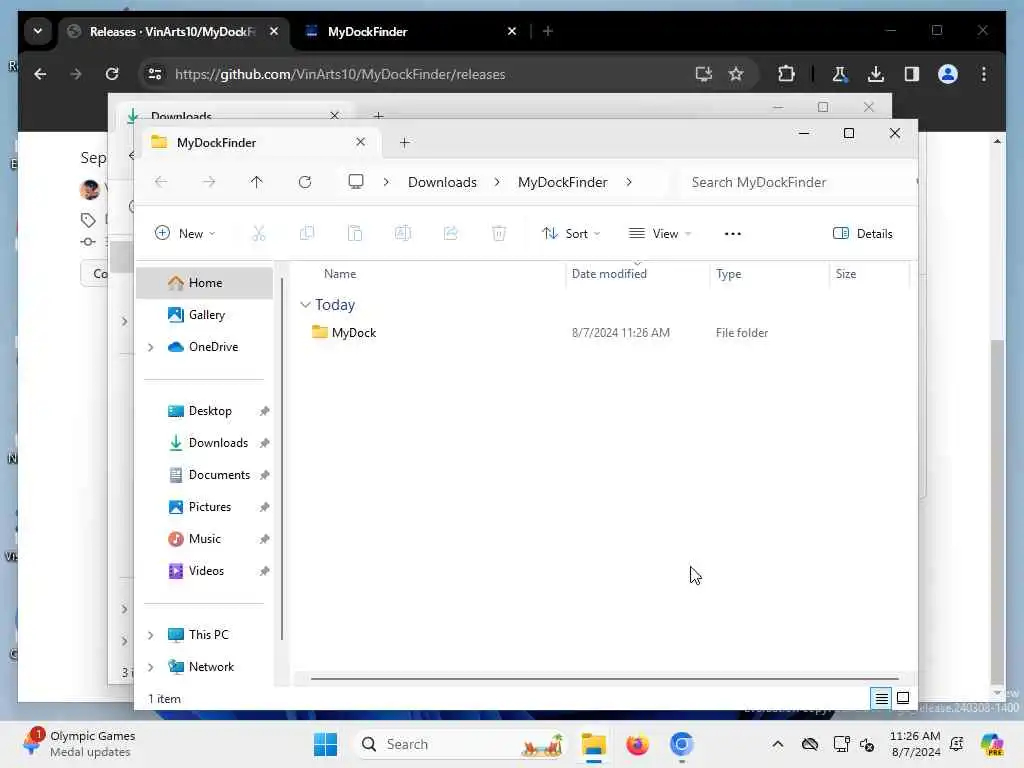Switch to large thumbnails layout icon in status bar

point(903,699)
